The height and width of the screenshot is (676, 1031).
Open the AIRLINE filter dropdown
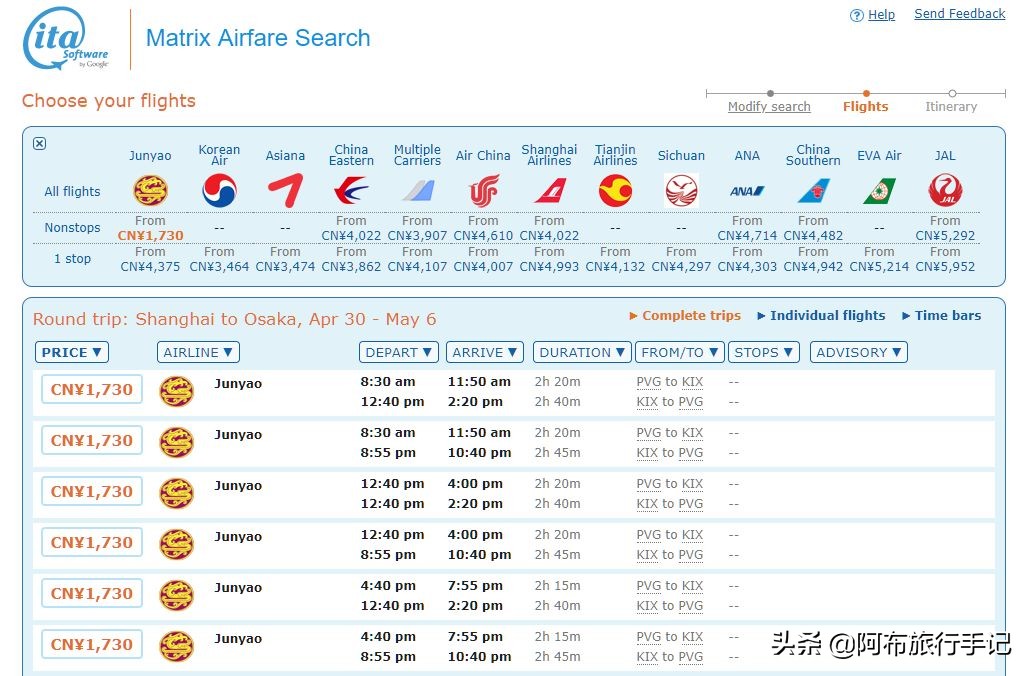(198, 352)
